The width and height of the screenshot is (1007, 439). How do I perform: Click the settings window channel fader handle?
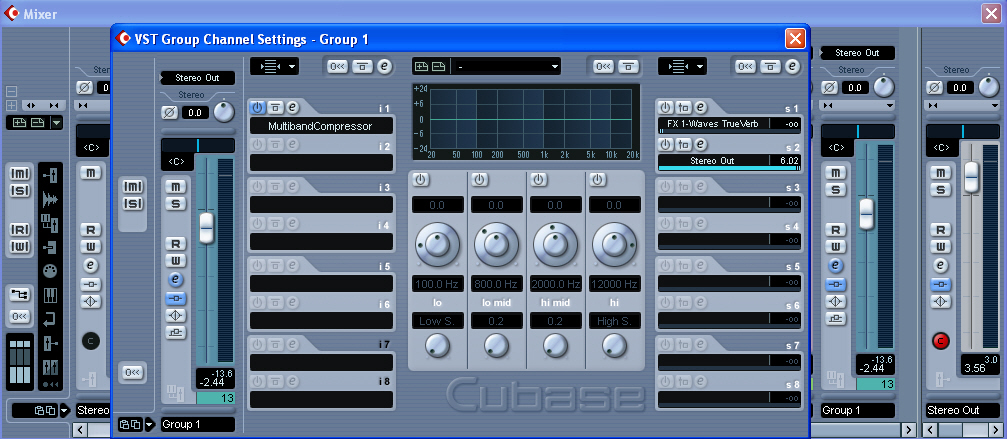pyautogui.click(x=206, y=228)
